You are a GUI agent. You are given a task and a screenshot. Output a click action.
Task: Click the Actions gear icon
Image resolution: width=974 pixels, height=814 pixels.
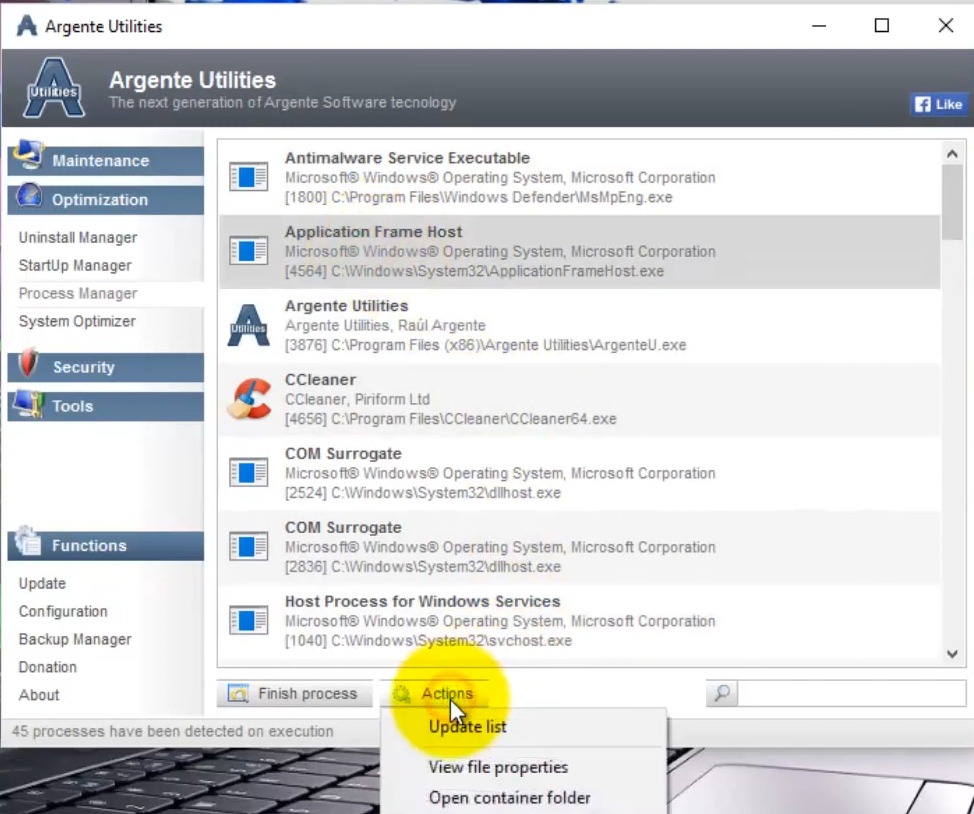point(402,693)
